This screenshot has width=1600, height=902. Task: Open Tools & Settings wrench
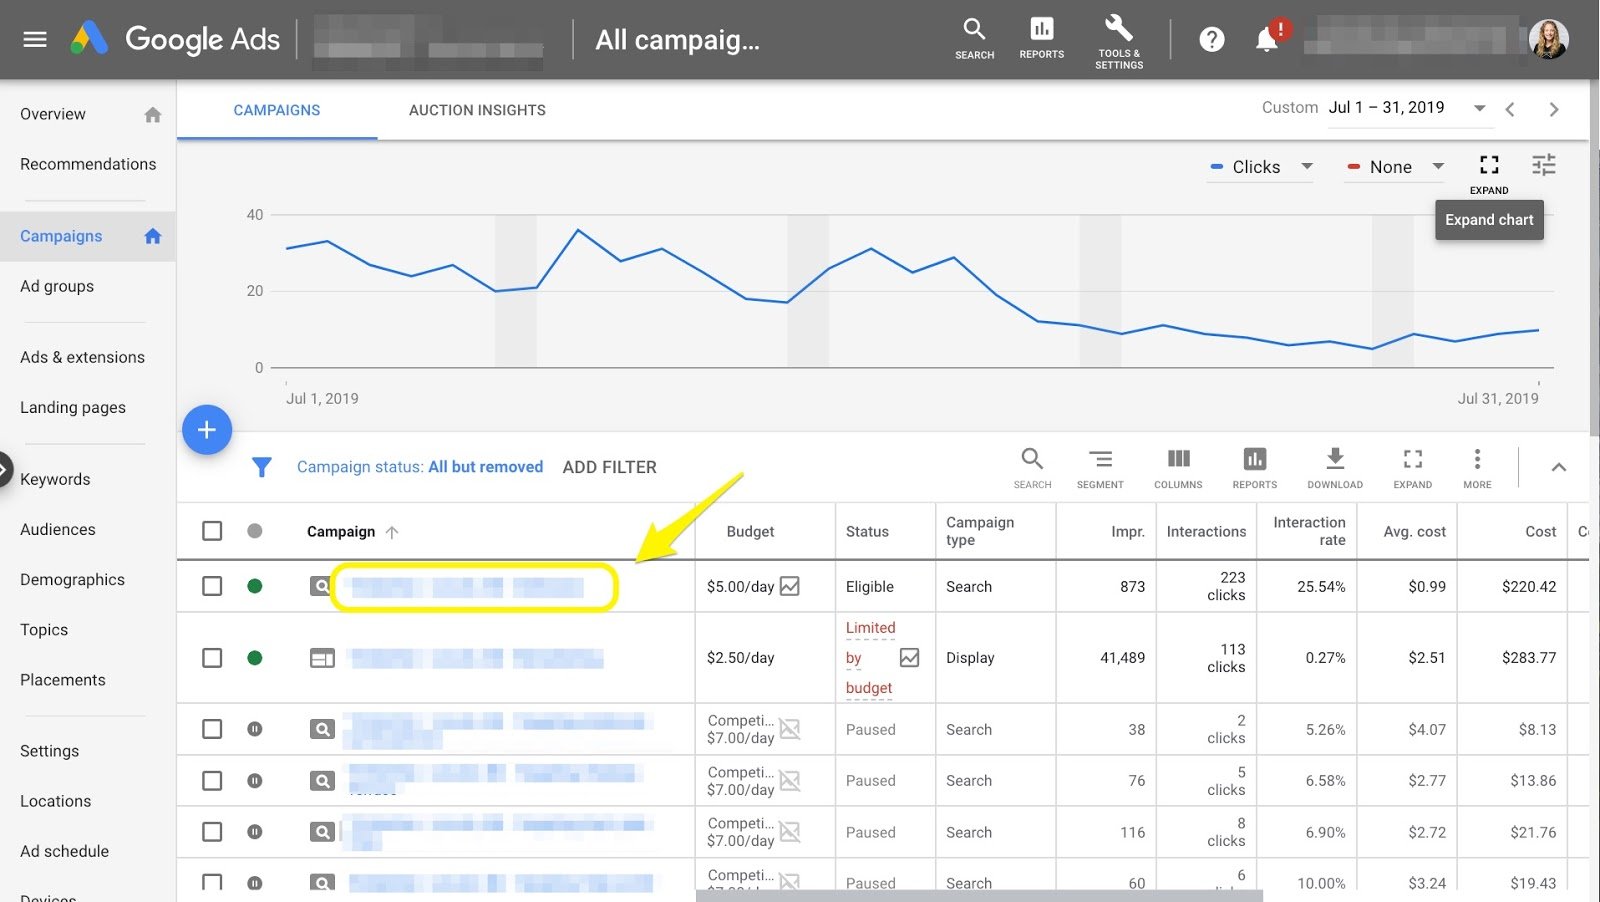pyautogui.click(x=1118, y=42)
